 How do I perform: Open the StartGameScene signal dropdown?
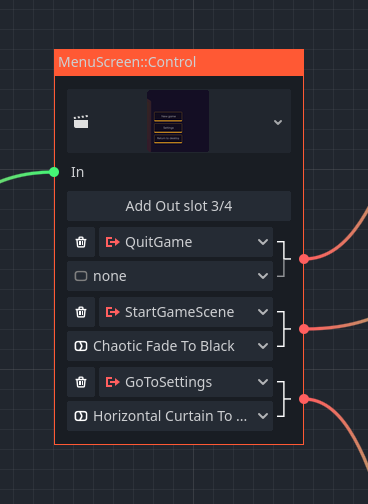186,312
